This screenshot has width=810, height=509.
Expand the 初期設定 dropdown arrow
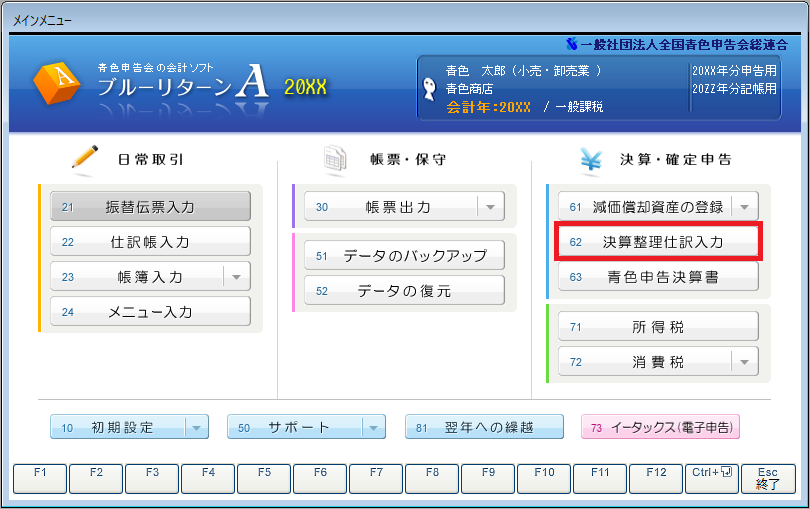click(197, 427)
